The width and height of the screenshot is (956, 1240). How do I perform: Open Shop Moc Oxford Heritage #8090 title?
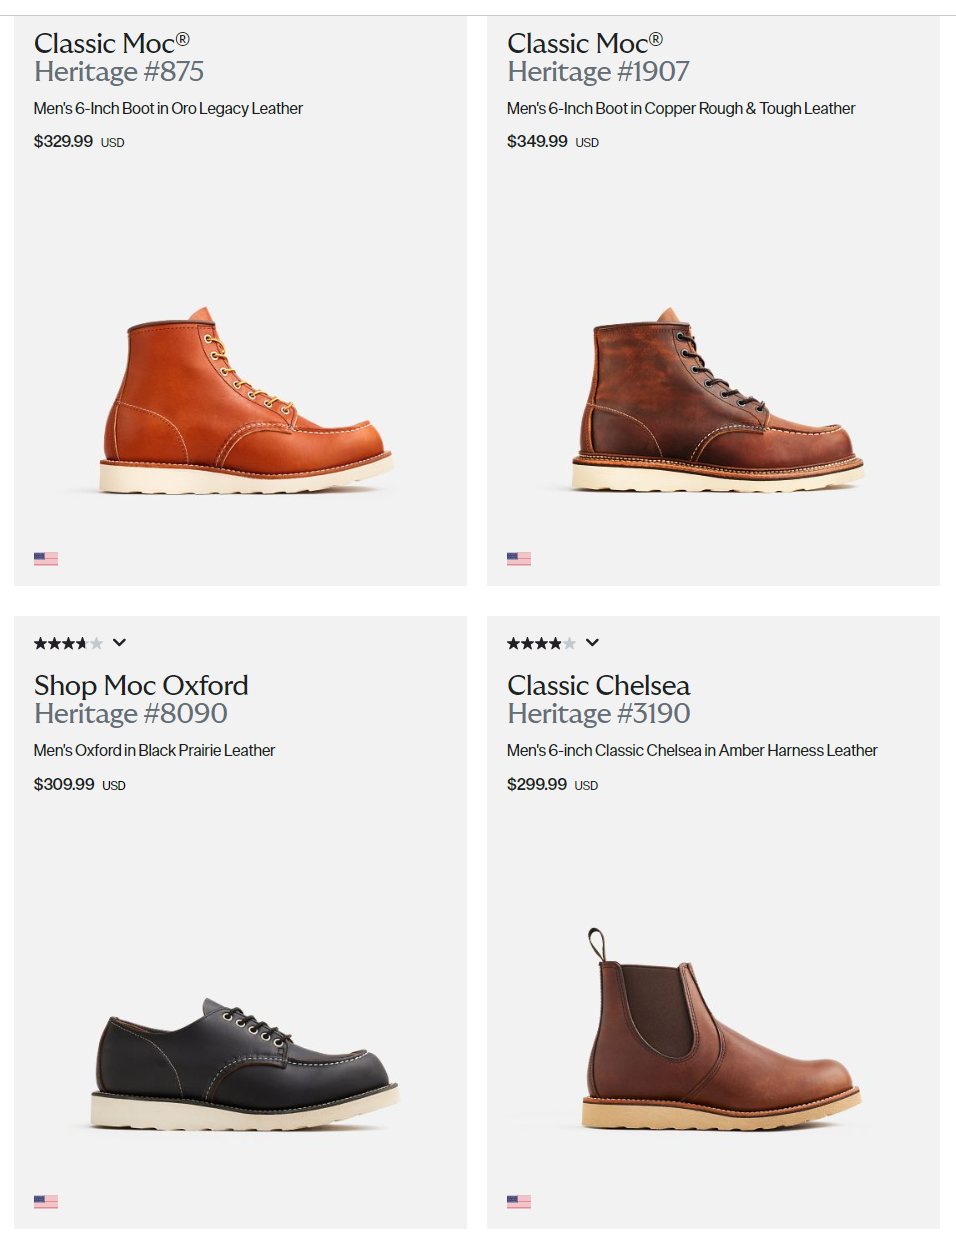[x=140, y=700]
